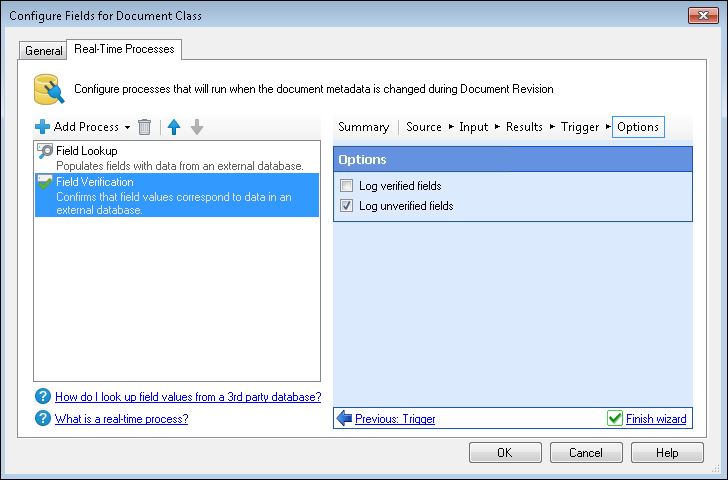Open the Summary wizard step
728x480 pixels.
tap(364, 127)
